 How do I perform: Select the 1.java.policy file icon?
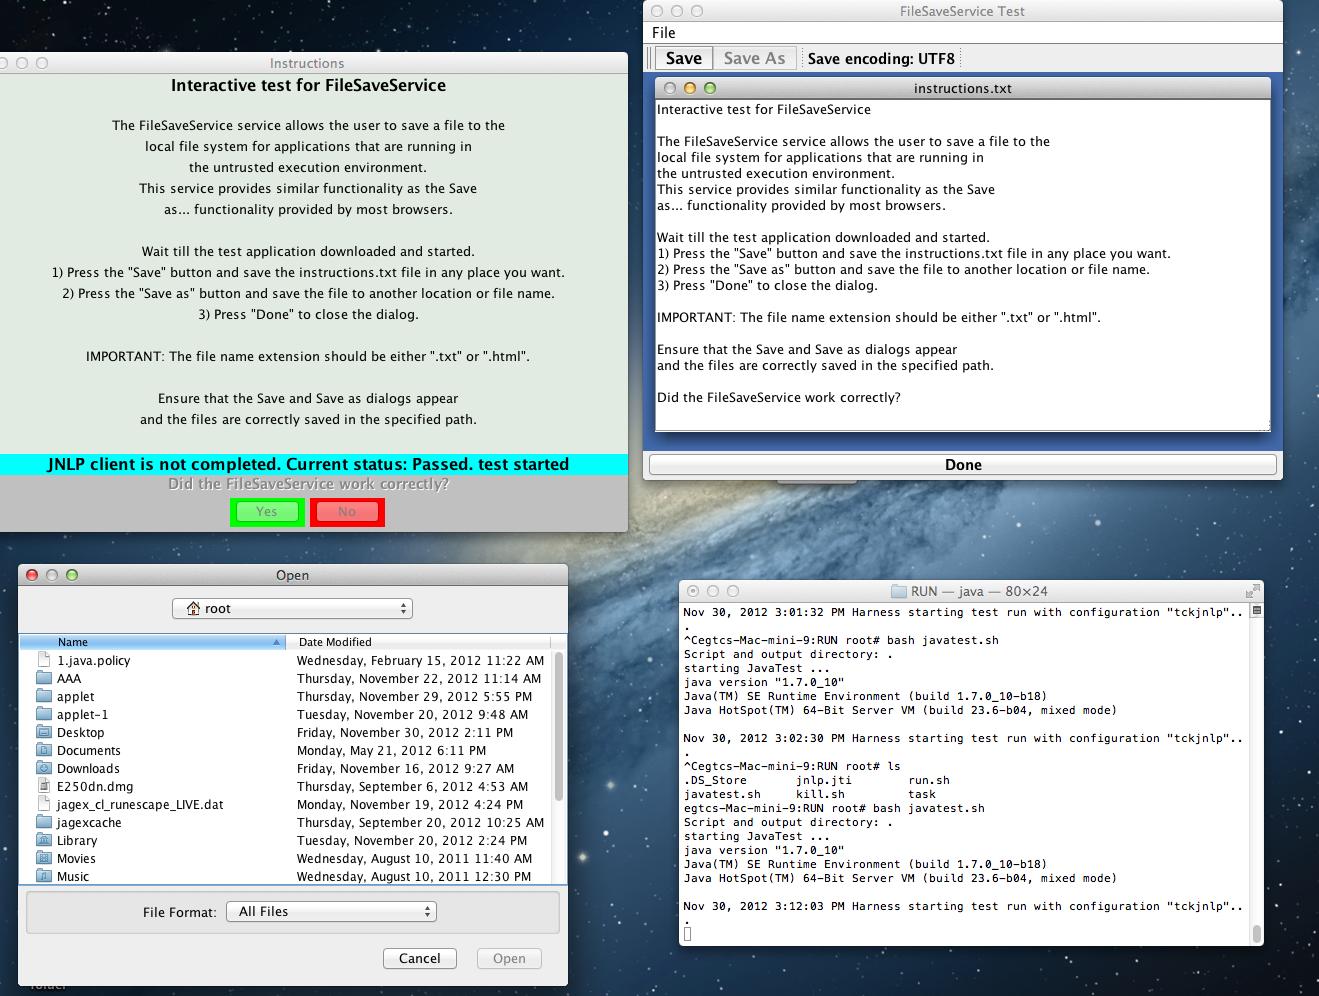pos(43,660)
